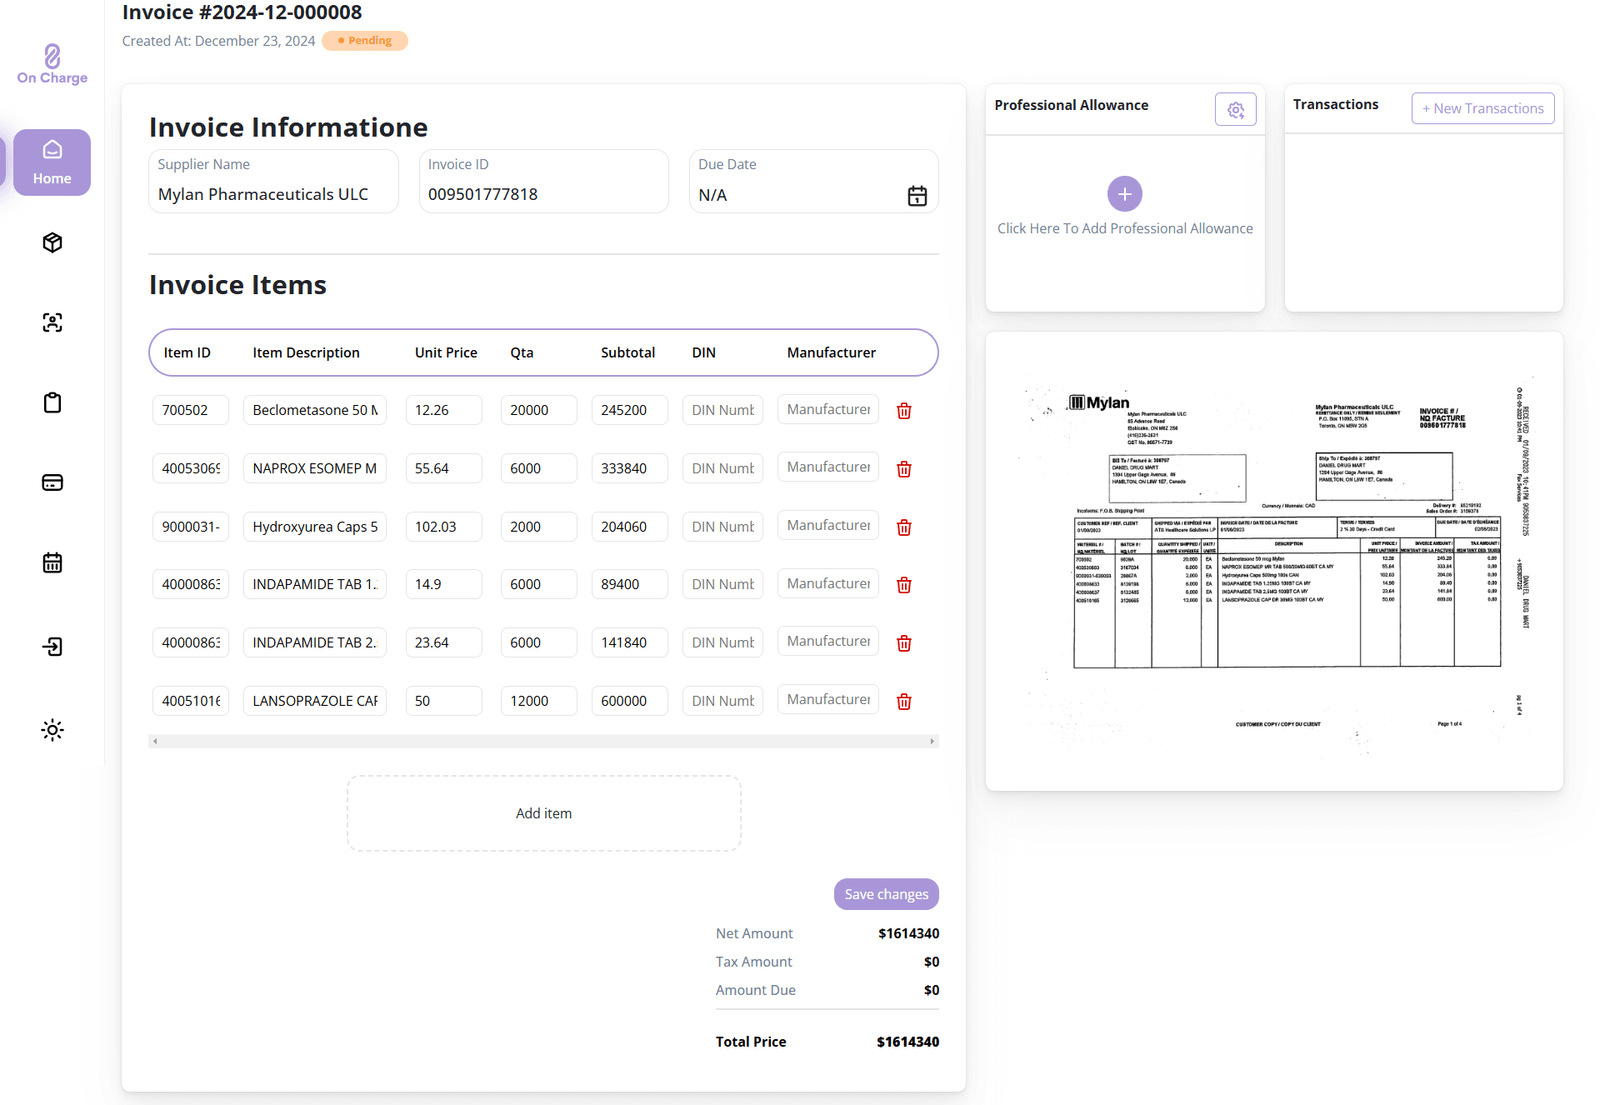Open Professional Allowance settings gear
The width and height of the screenshot is (1600, 1105).
(x=1236, y=110)
